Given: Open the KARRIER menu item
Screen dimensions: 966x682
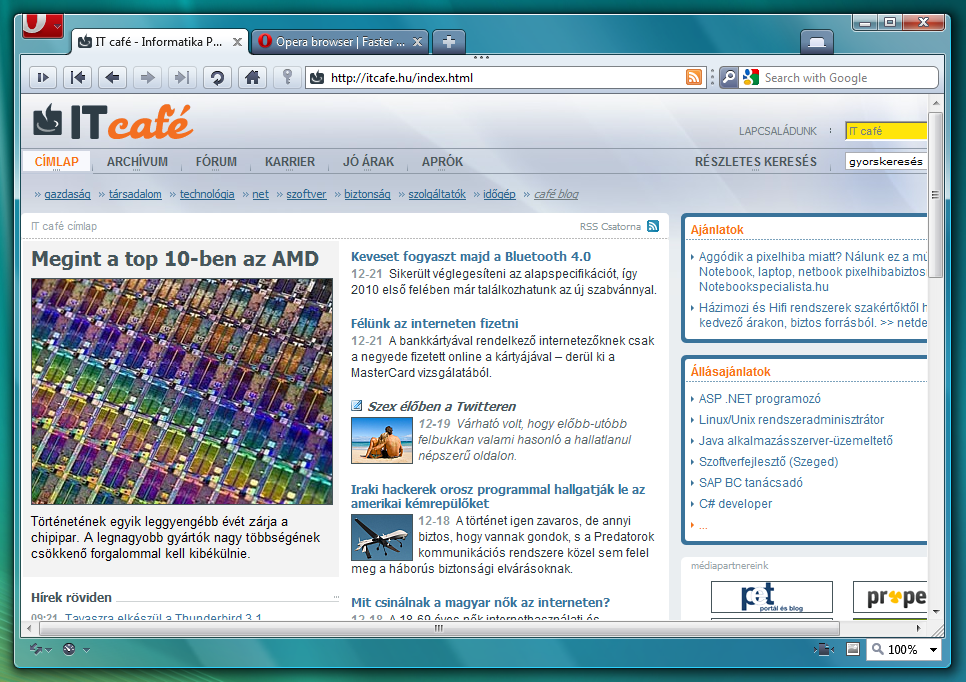Looking at the screenshot, I should [x=290, y=161].
